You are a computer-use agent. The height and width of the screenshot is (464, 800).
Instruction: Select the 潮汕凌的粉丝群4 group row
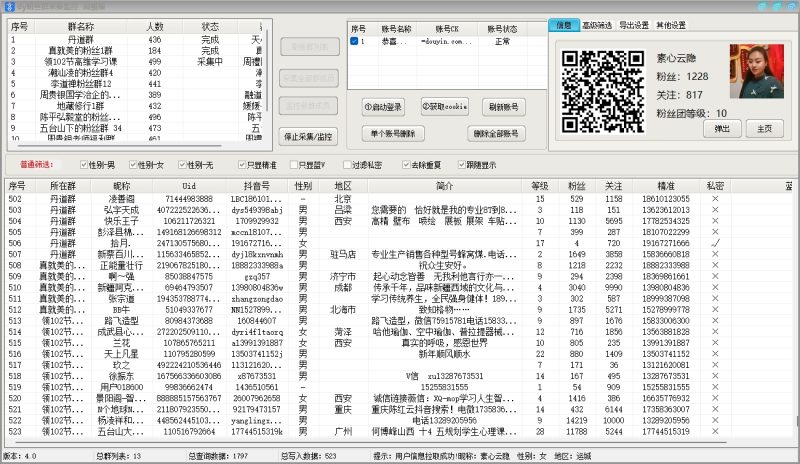tap(136, 72)
